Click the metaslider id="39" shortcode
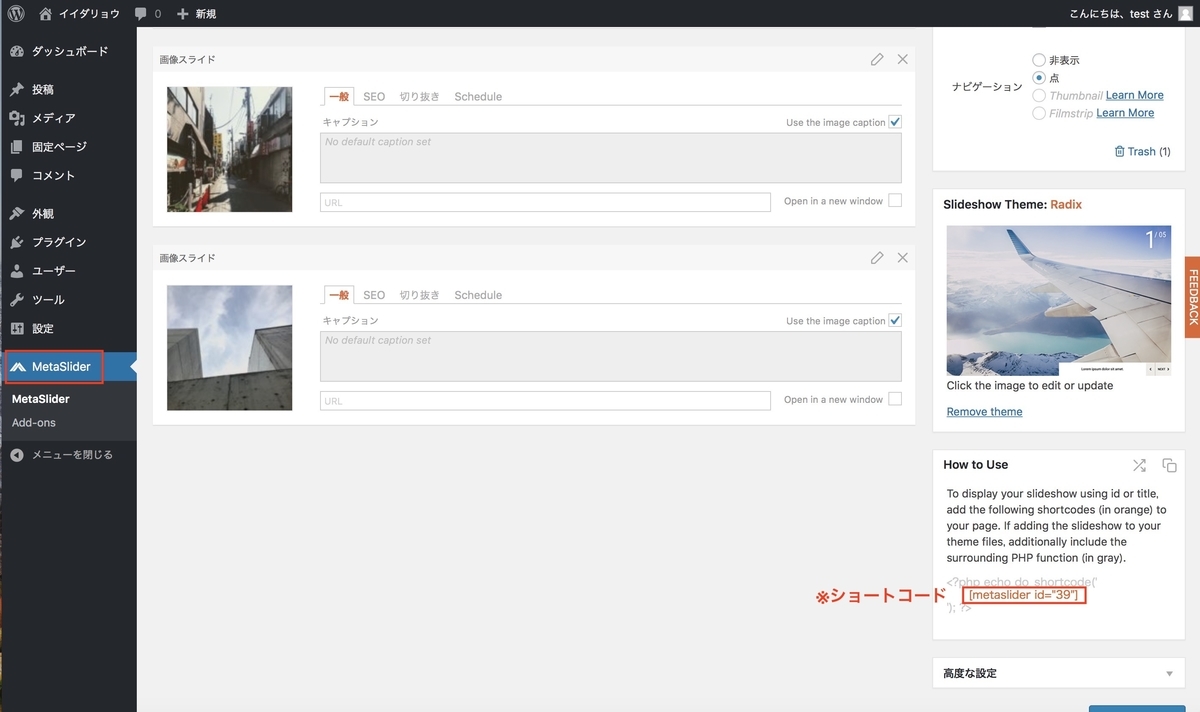Image resolution: width=1200 pixels, height=712 pixels. coord(1024,595)
